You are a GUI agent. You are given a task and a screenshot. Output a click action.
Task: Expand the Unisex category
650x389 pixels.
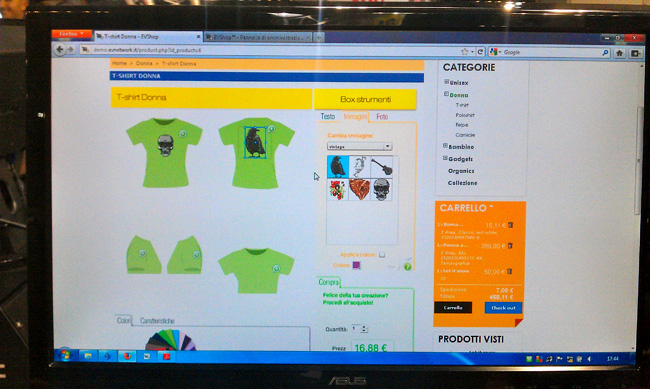point(446,82)
